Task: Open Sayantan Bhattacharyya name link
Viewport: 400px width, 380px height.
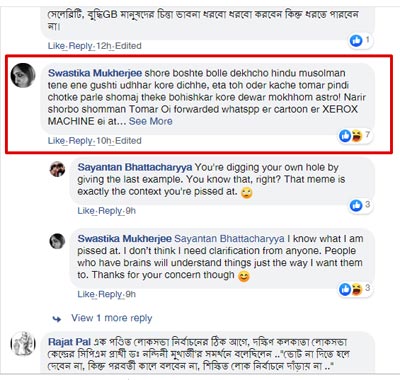Action: [x=135, y=167]
